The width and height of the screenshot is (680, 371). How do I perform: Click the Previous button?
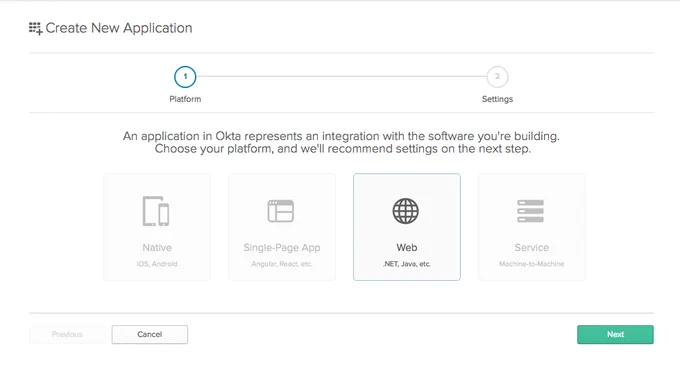(67, 335)
